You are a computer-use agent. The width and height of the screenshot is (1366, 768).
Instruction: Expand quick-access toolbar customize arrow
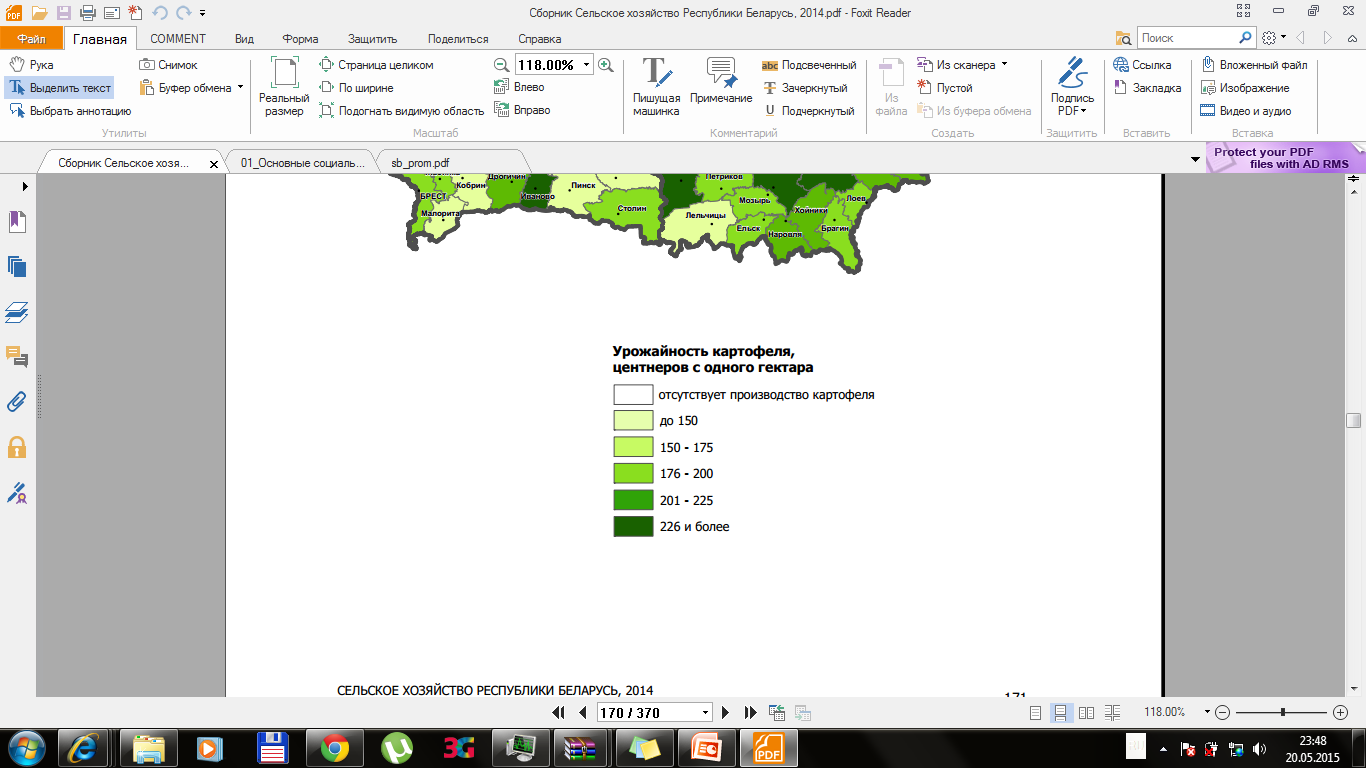202,13
